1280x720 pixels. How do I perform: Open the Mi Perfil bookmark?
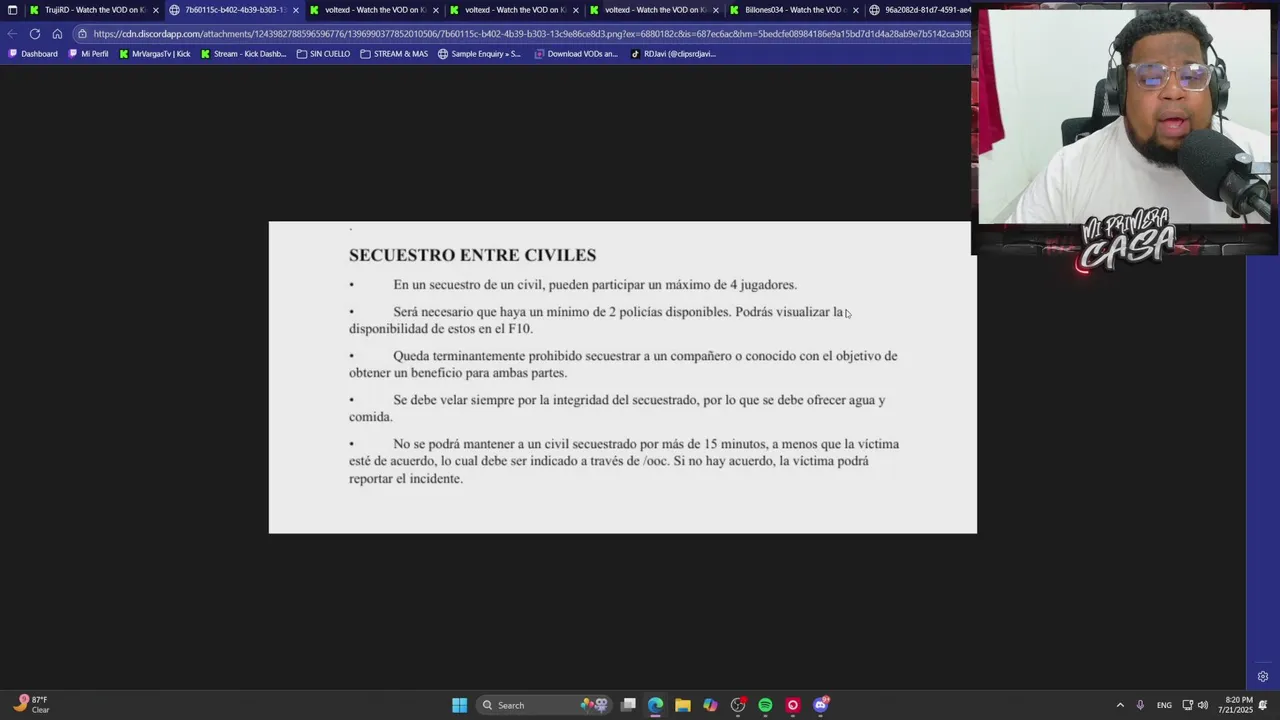(88, 54)
